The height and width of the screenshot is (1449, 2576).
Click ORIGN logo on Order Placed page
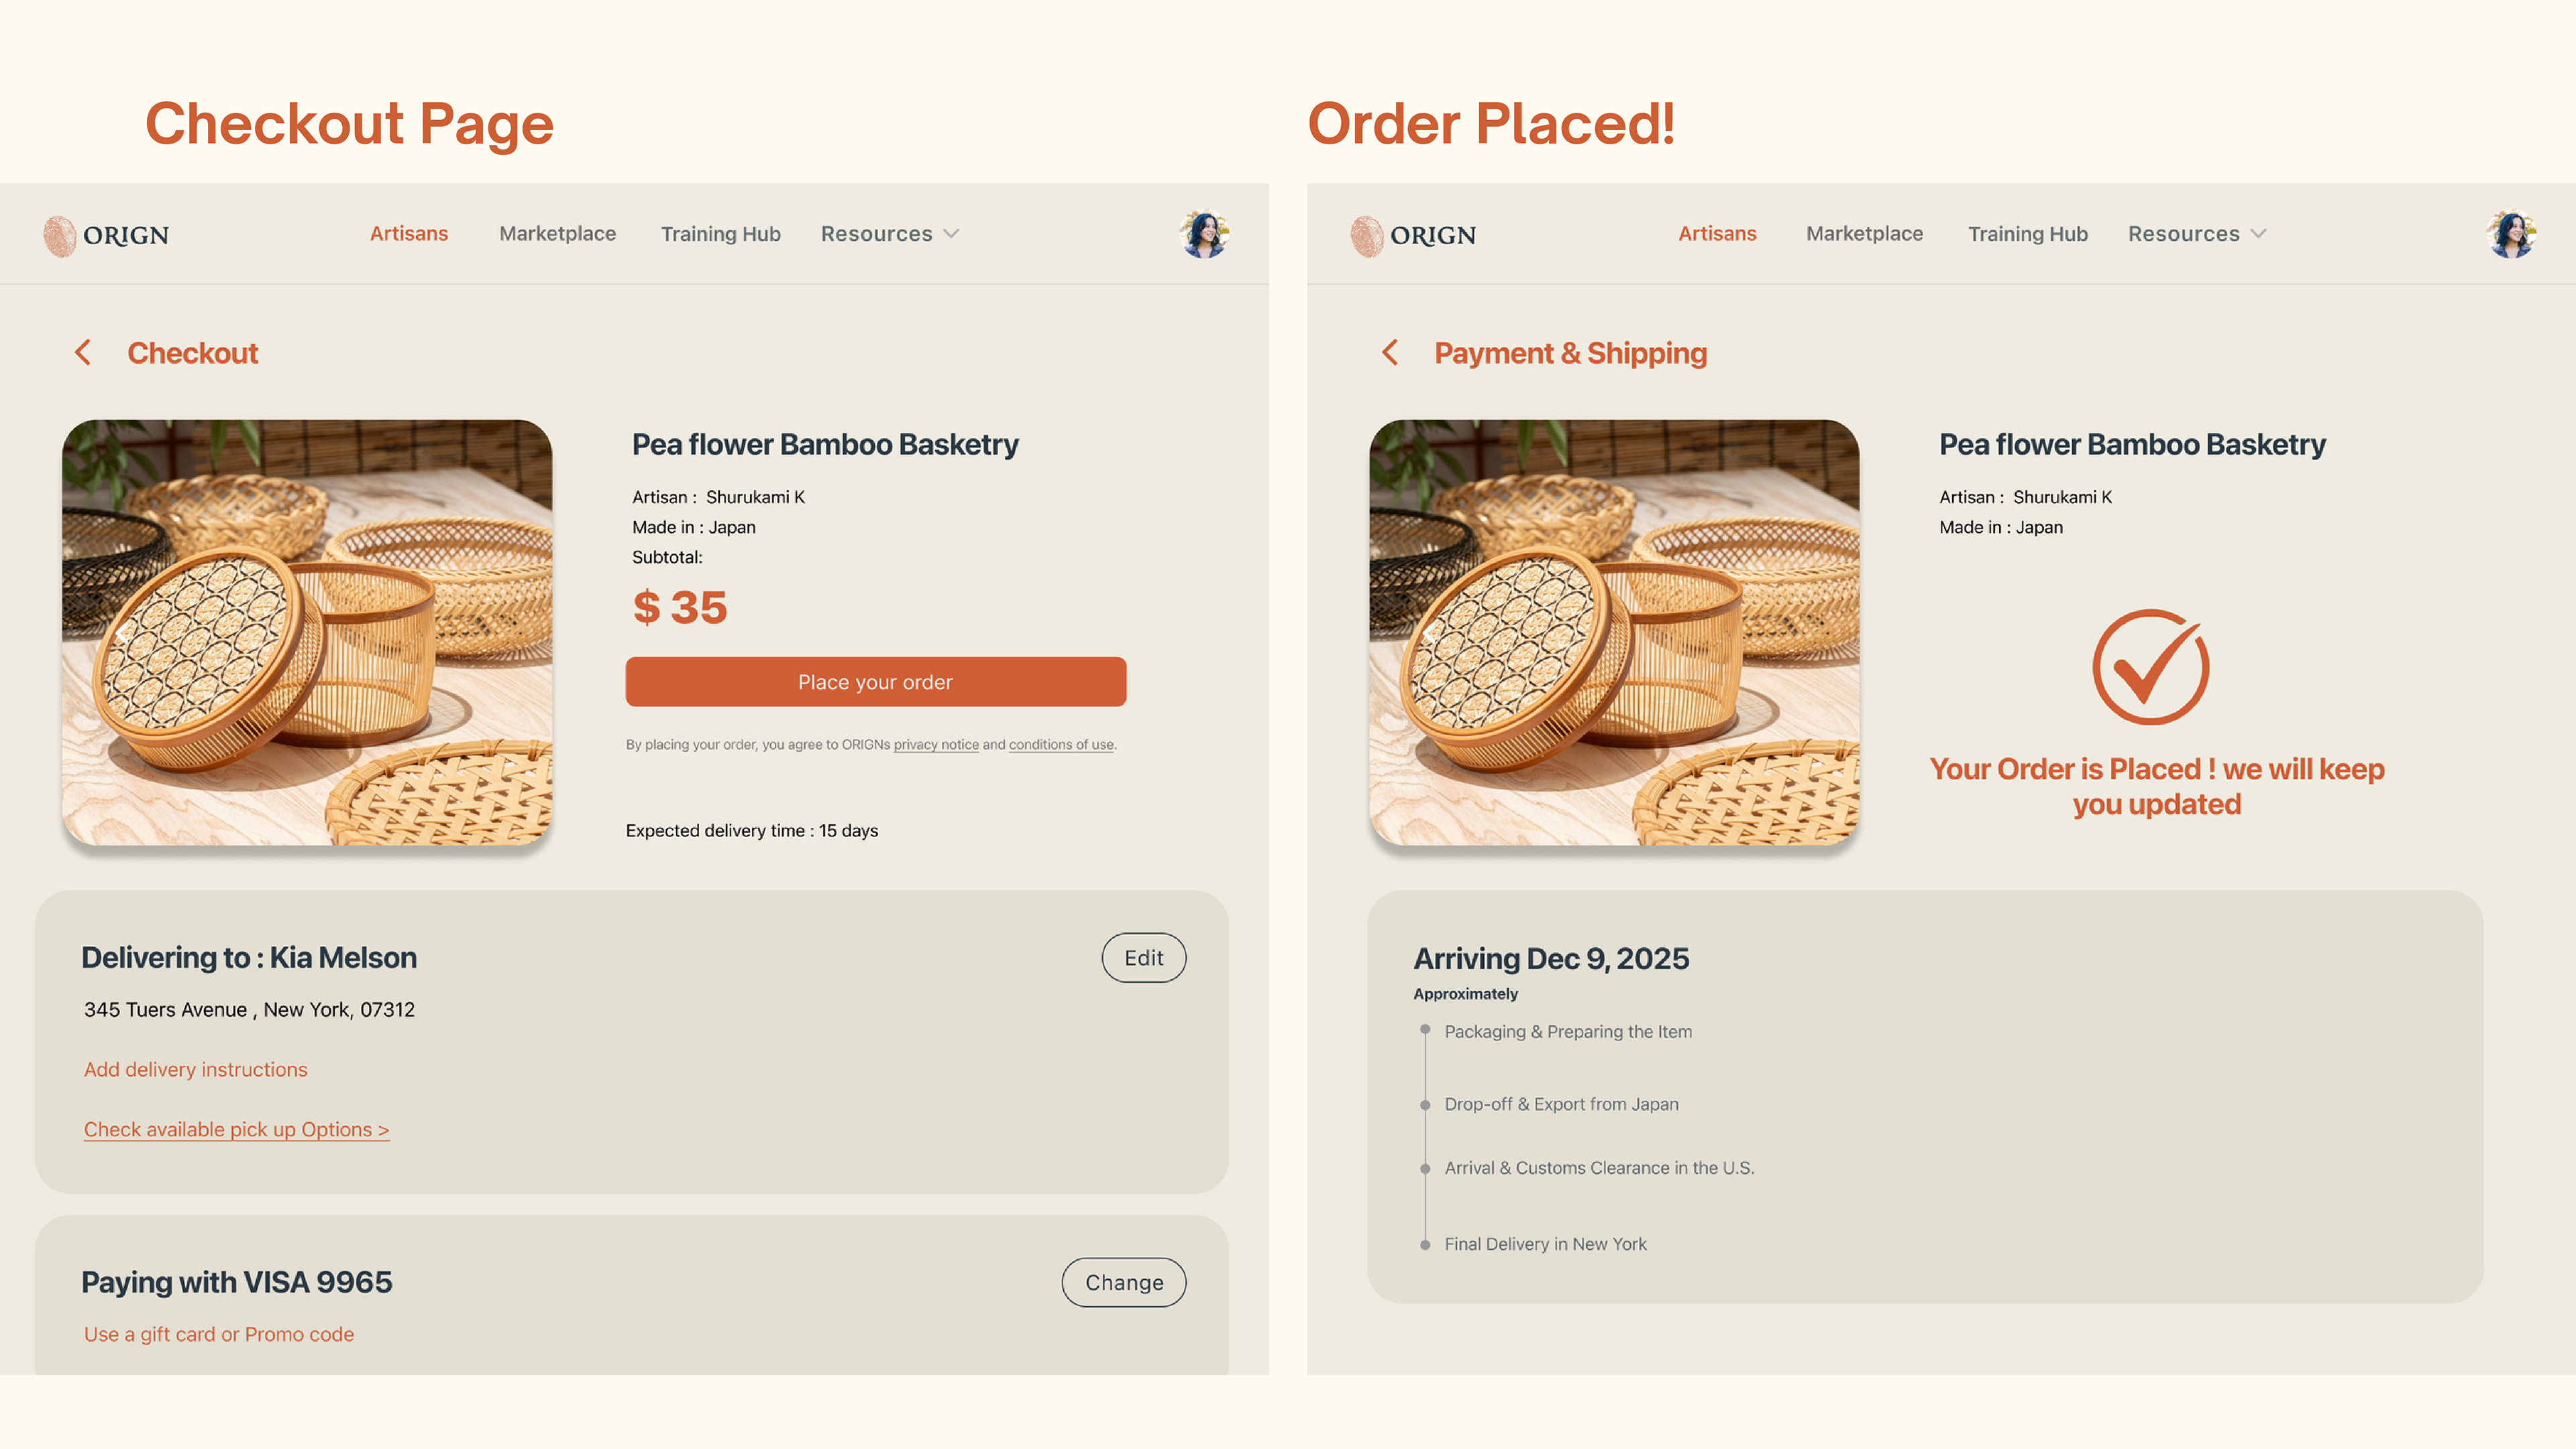pyautogui.click(x=1413, y=235)
